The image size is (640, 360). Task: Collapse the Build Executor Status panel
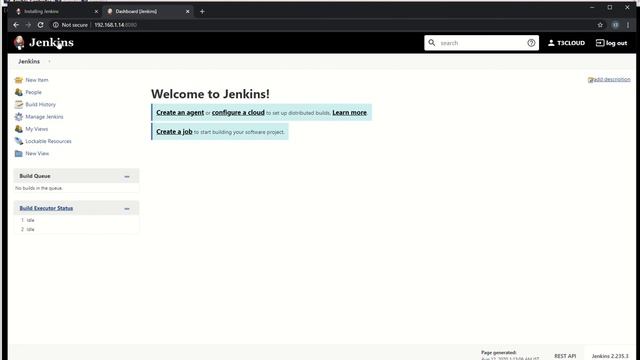pos(127,209)
